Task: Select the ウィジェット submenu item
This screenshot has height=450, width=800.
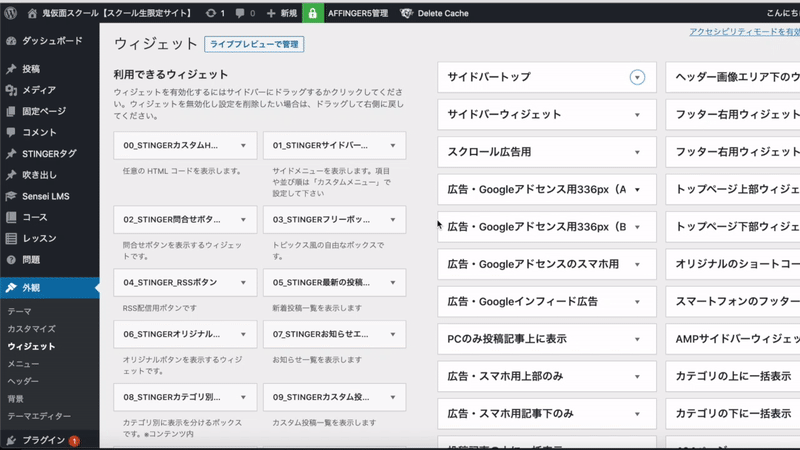Action: 31,346
